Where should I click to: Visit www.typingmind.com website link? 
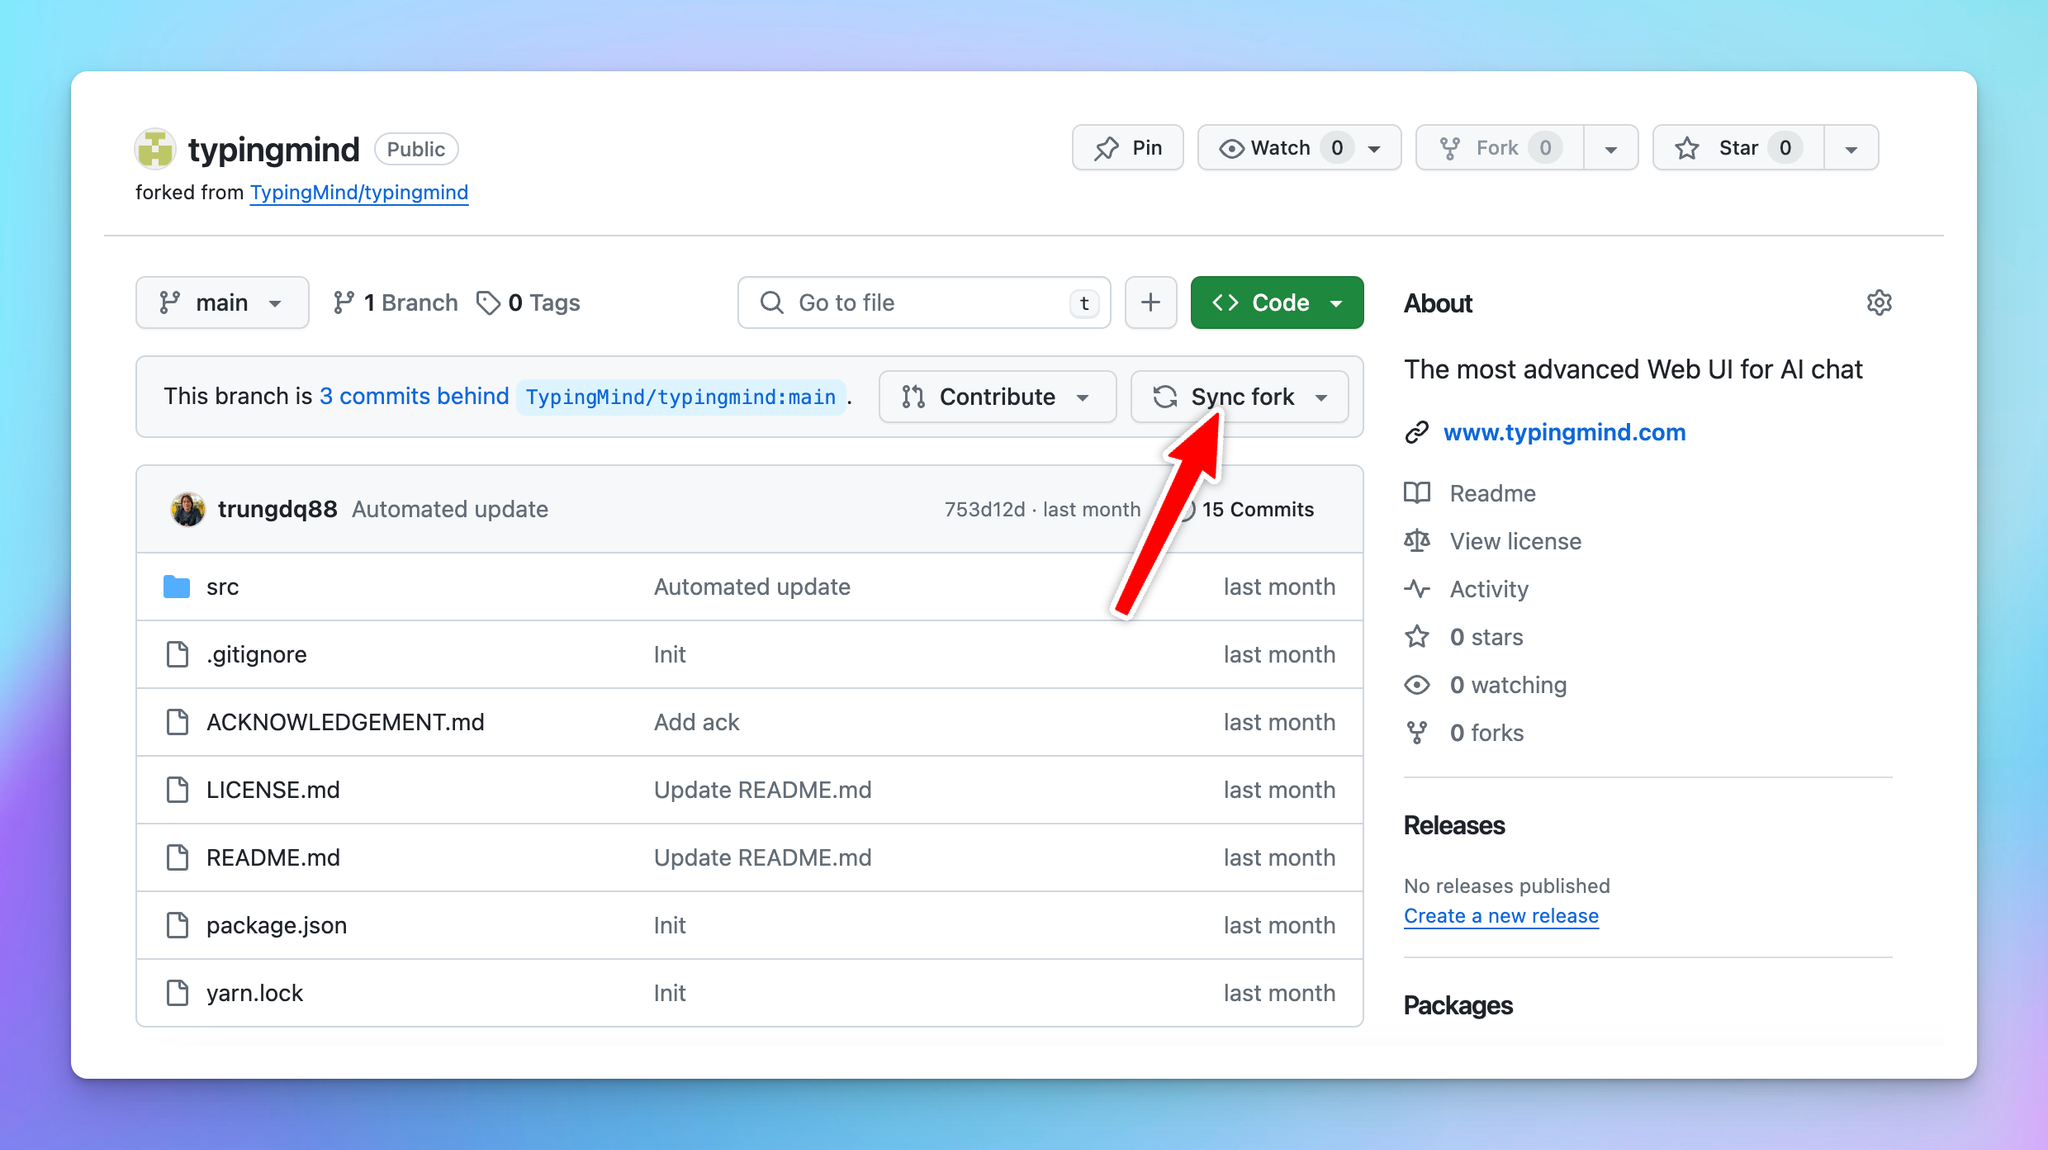(x=1564, y=432)
